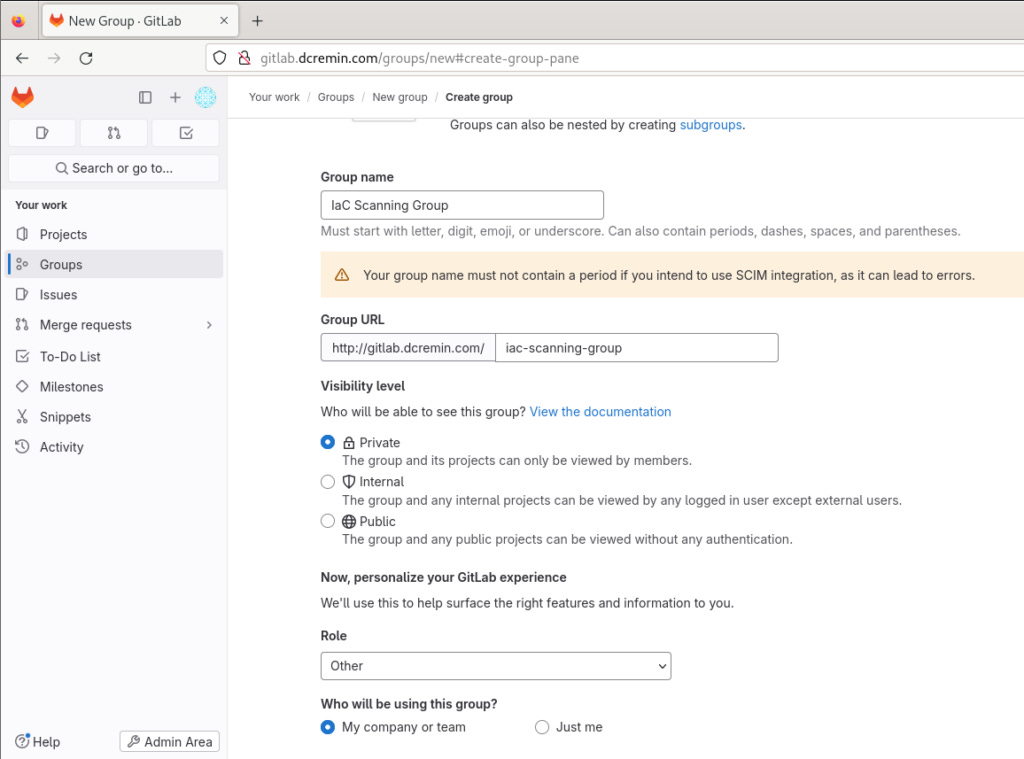This screenshot has width=1024, height=759.
Task: Click the Create group breadcrumb text
Action: click(x=479, y=97)
